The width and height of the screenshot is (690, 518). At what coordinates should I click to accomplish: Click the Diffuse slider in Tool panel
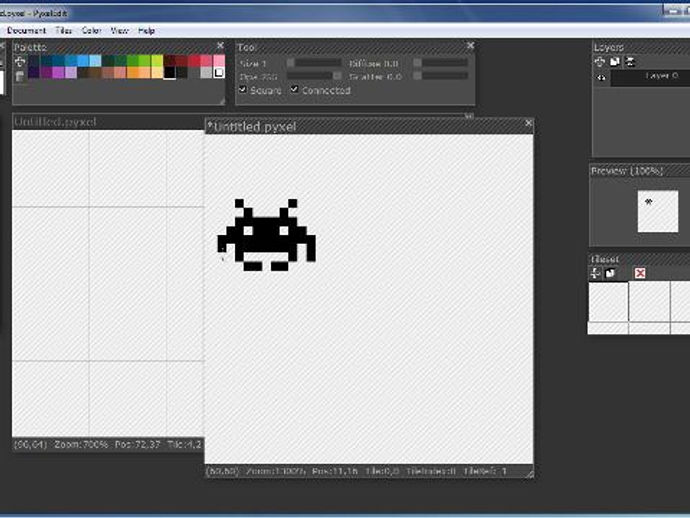[440, 63]
